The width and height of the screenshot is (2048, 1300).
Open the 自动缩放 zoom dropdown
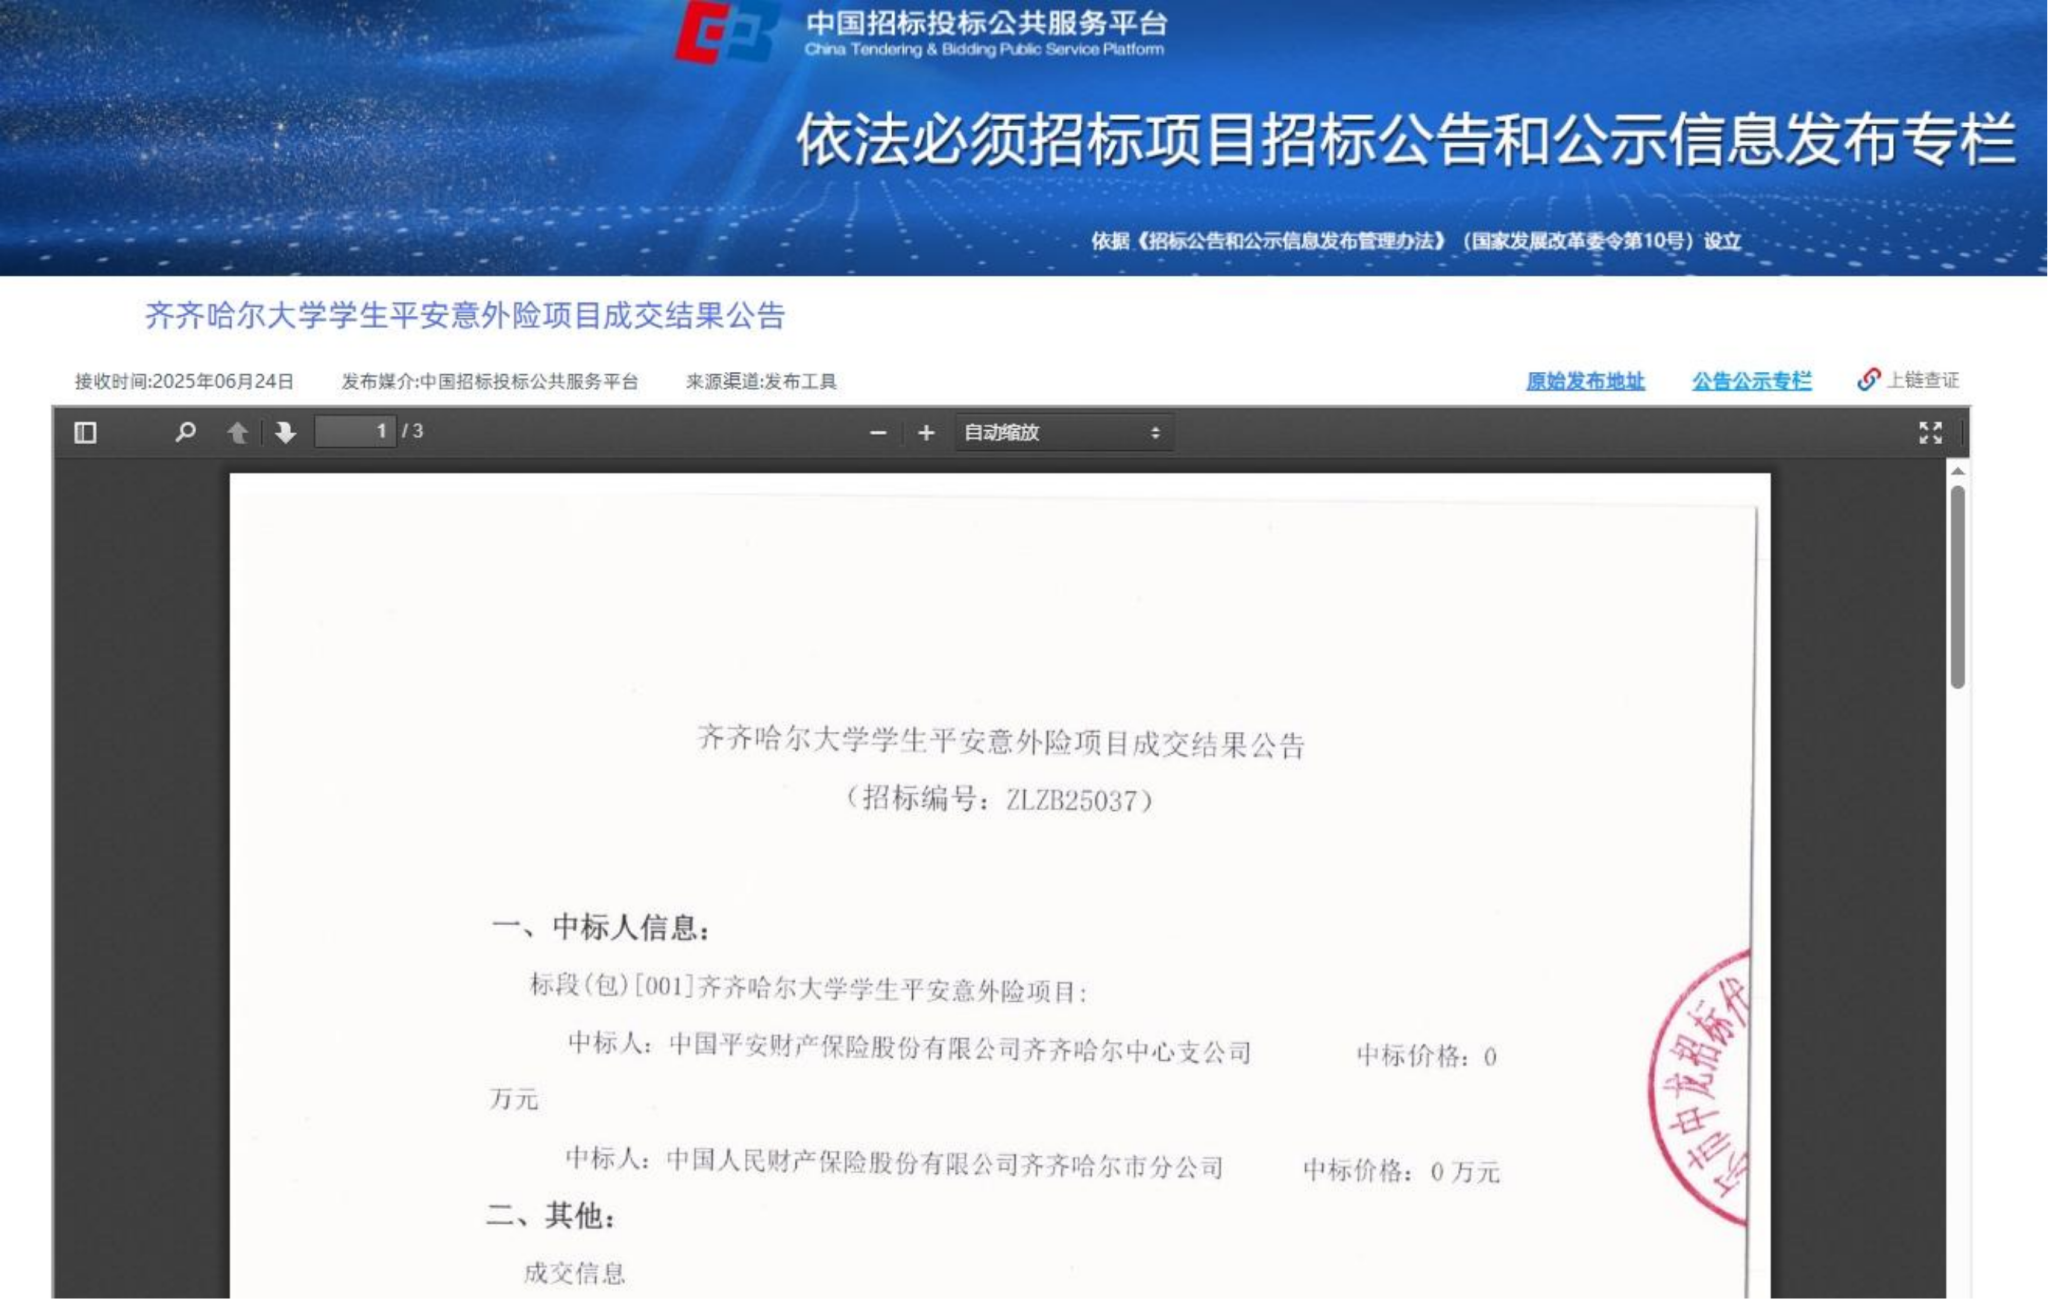1062,433
